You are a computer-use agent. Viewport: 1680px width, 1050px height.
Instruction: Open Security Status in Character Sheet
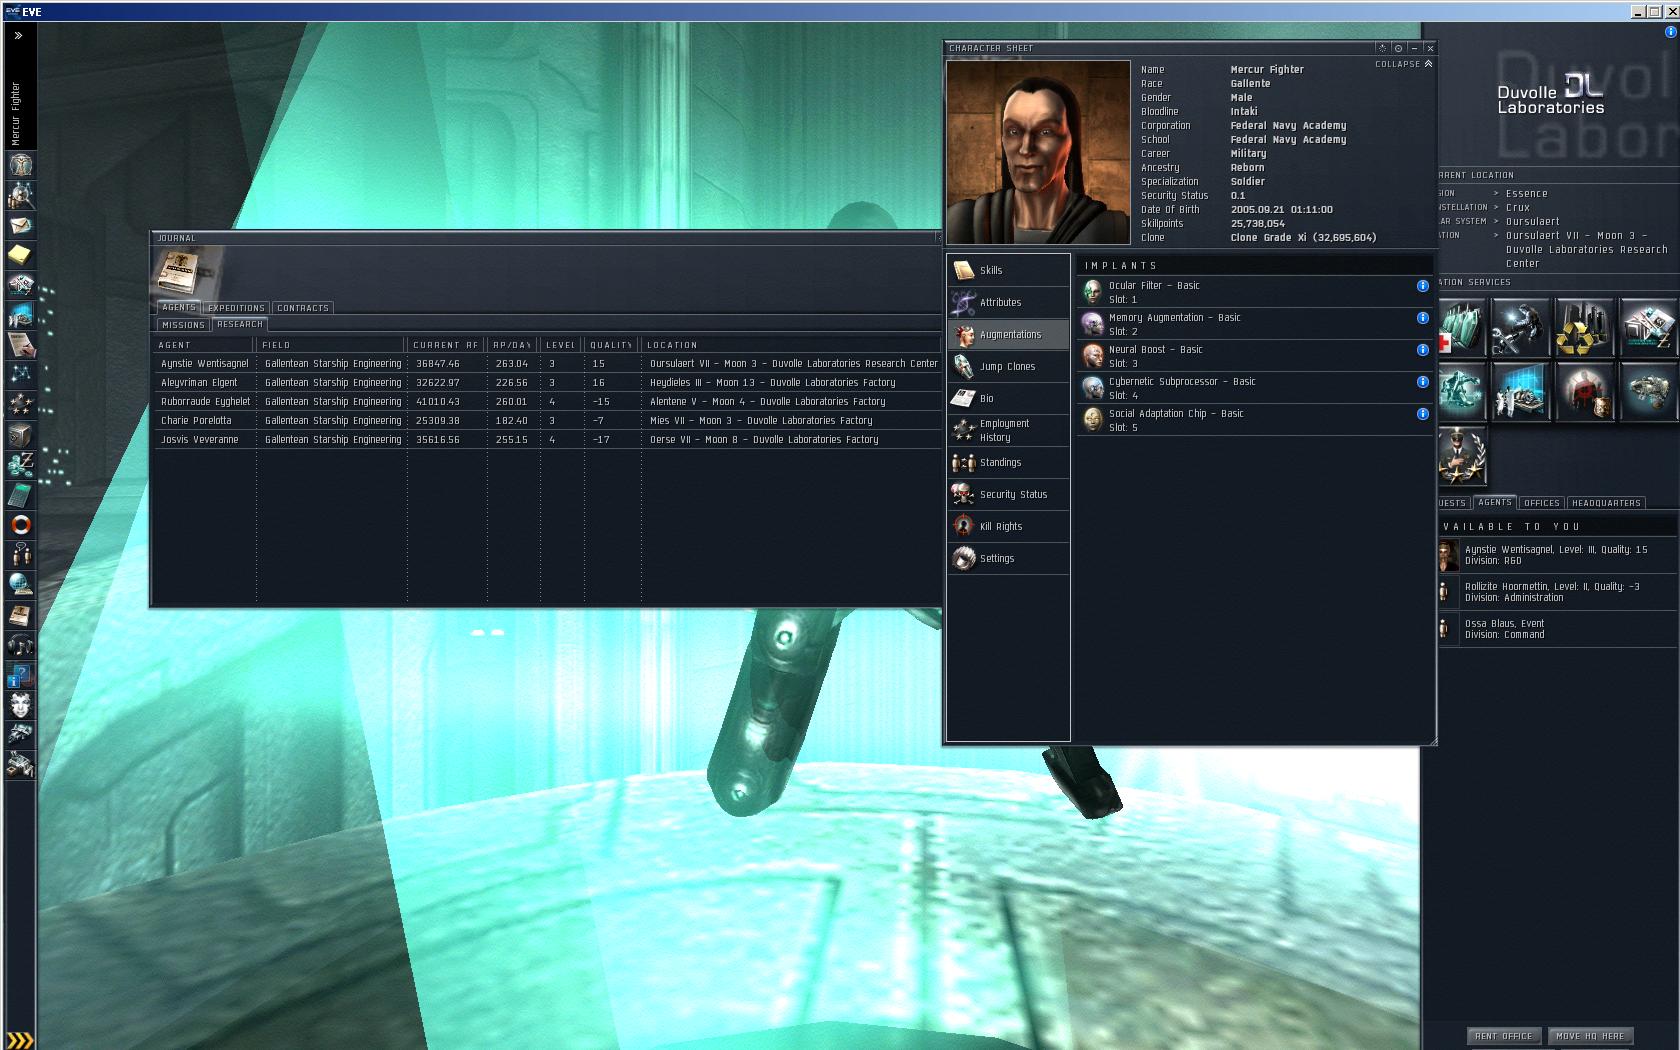pos(1008,494)
